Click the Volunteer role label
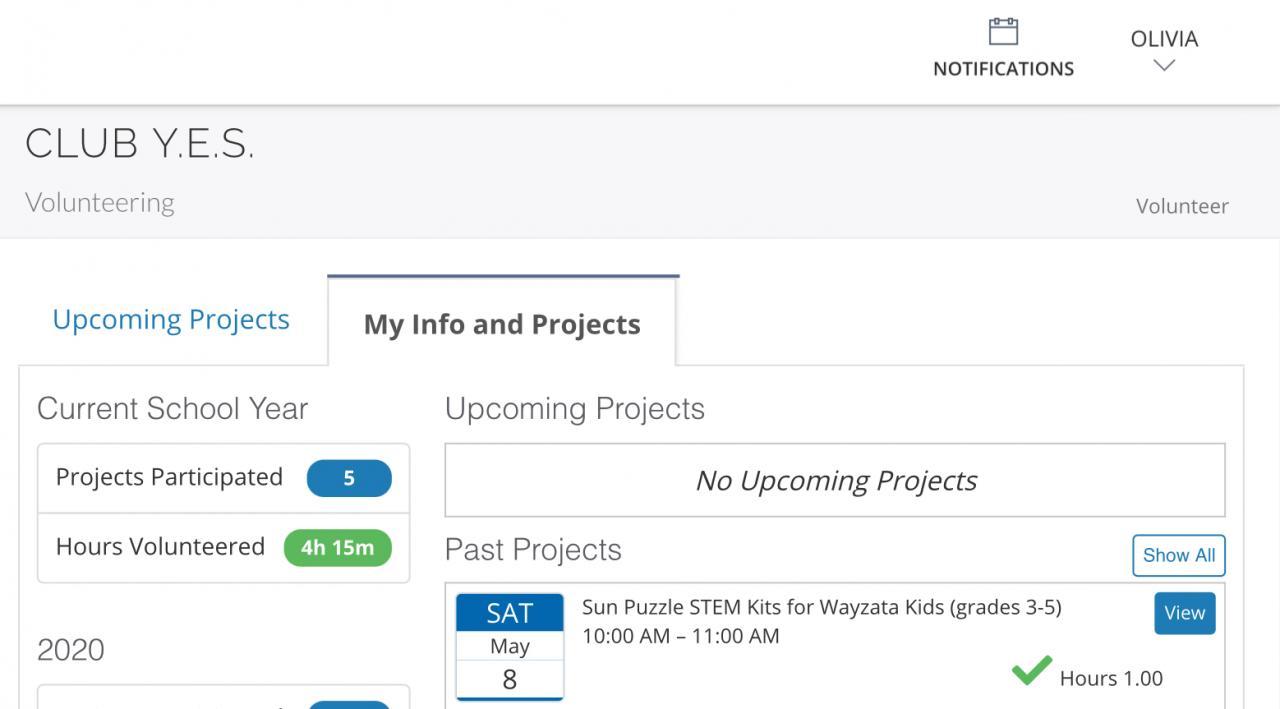 tap(1182, 206)
